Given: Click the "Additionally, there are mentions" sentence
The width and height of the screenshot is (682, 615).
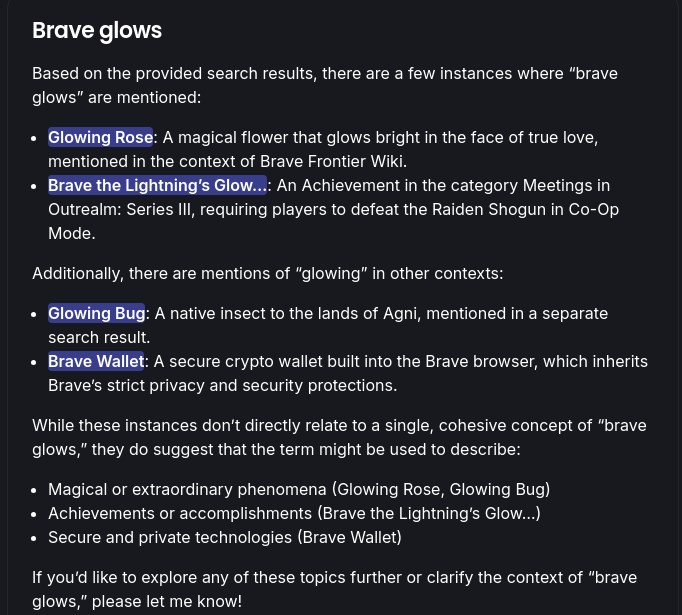Looking at the screenshot, I should 267,274.
